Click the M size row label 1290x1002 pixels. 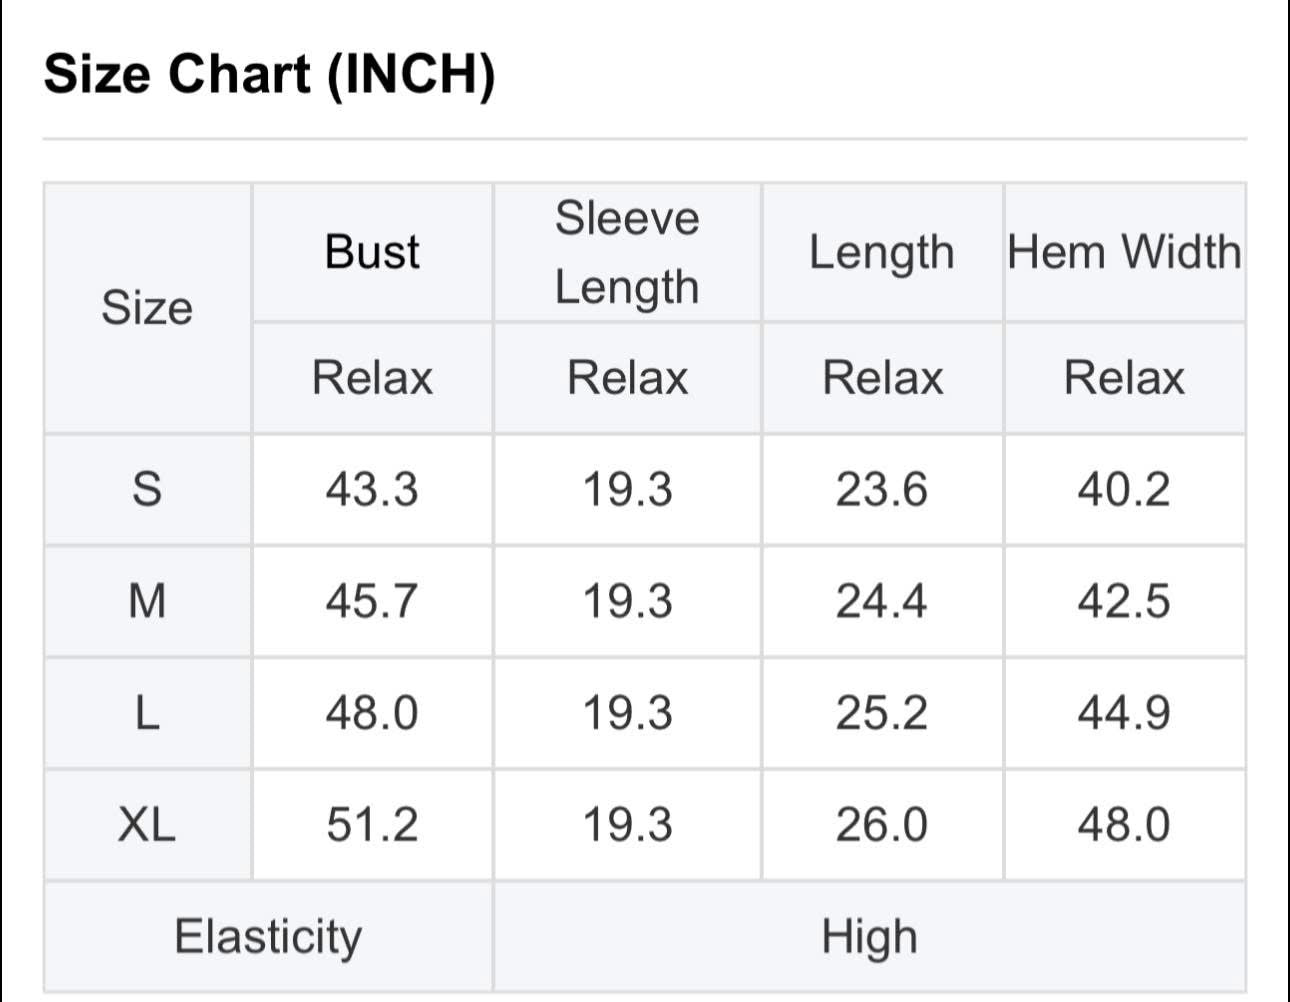(147, 602)
